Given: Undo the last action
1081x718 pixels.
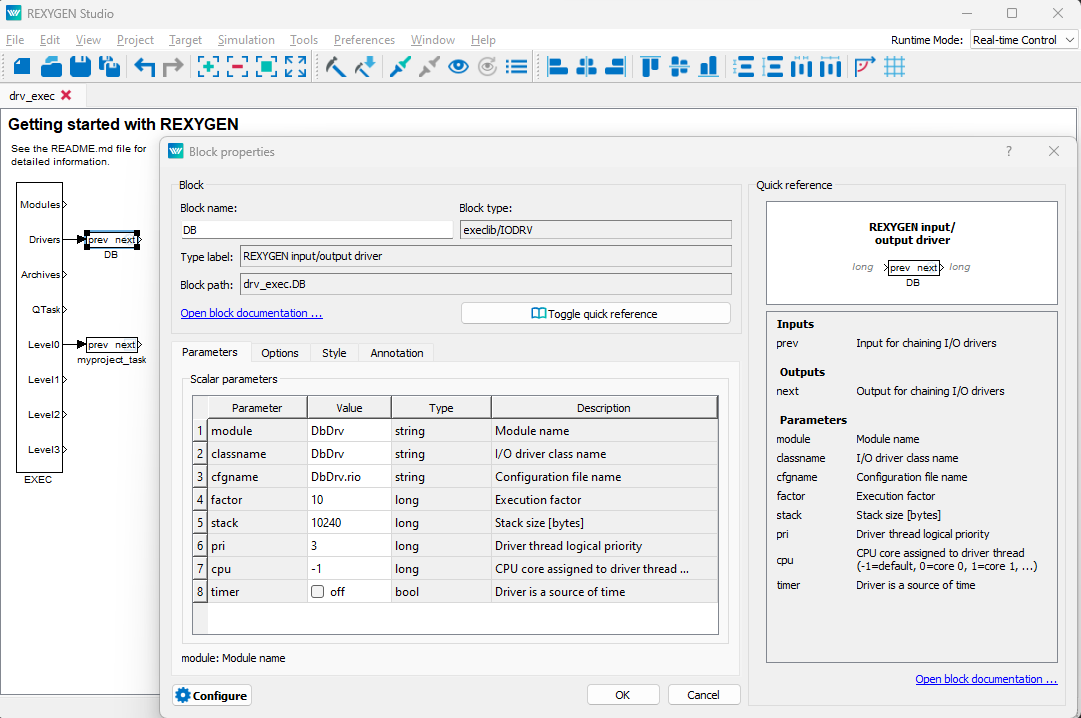Looking at the screenshot, I should point(145,67).
